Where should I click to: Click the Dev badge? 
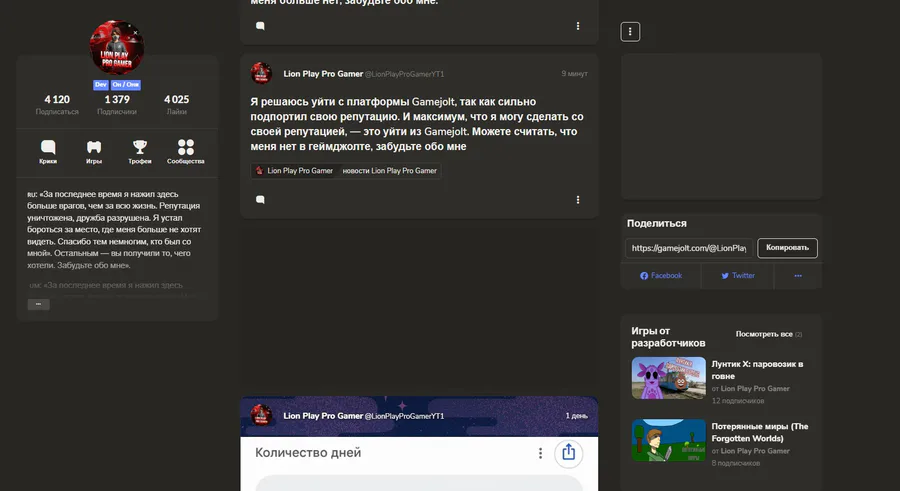pyautogui.click(x=100, y=84)
